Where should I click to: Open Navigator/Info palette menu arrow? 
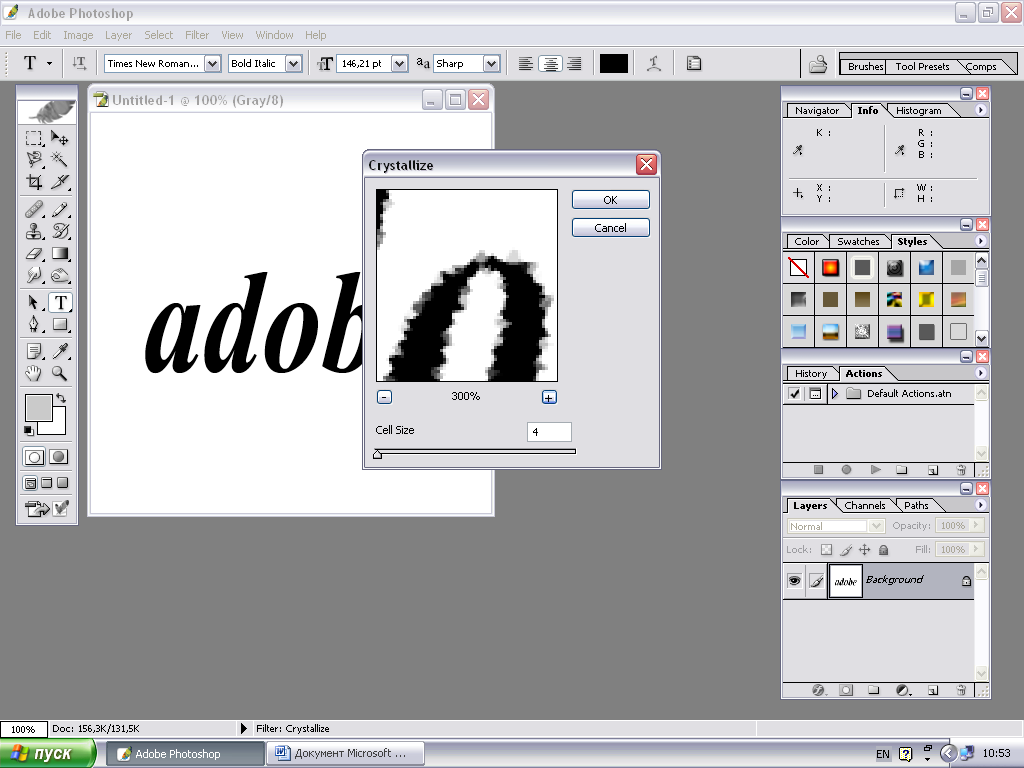[980, 110]
